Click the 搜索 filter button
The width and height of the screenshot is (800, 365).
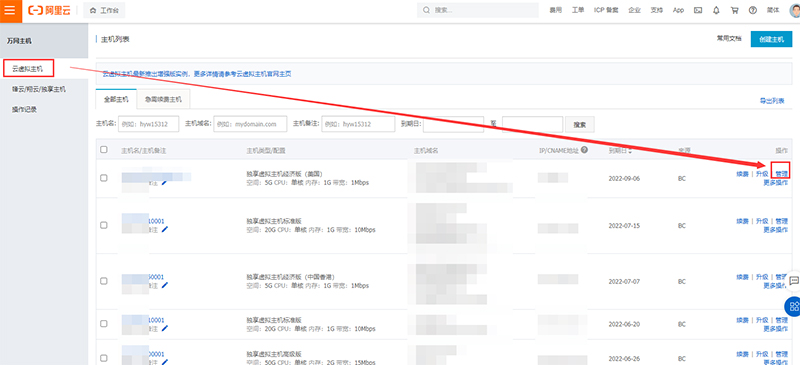(580, 124)
